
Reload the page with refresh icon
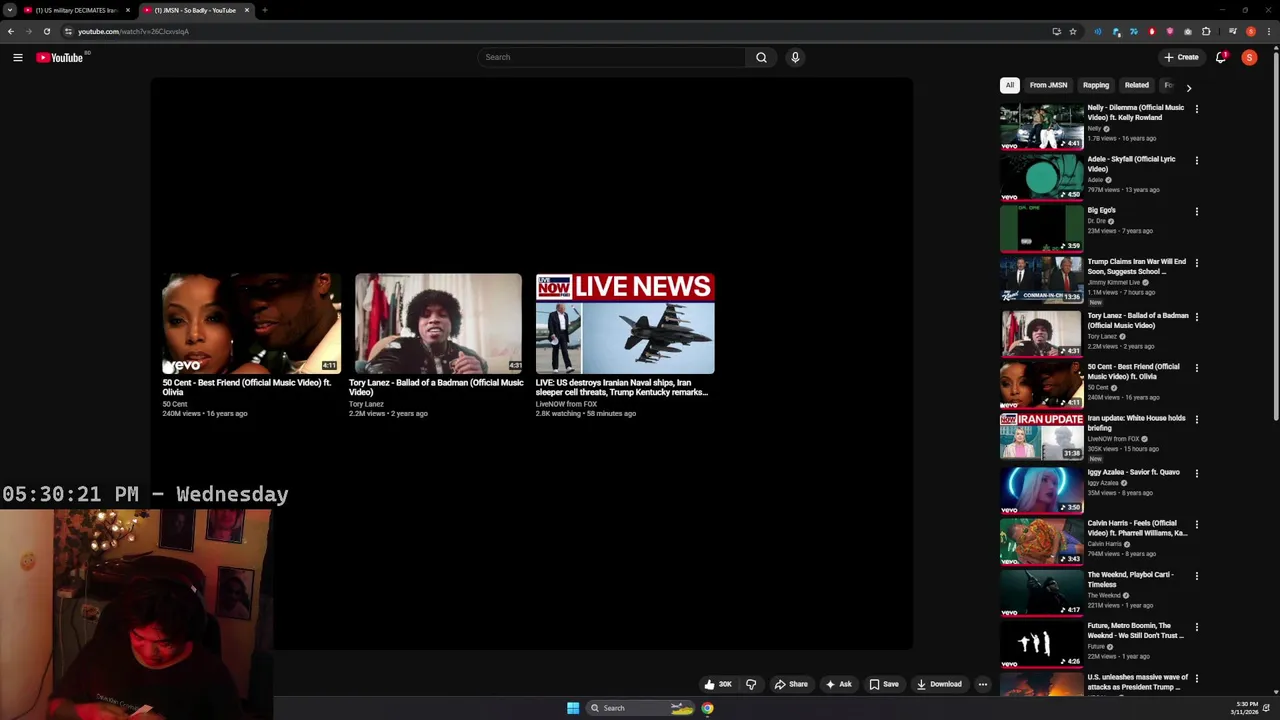point(46,31)
